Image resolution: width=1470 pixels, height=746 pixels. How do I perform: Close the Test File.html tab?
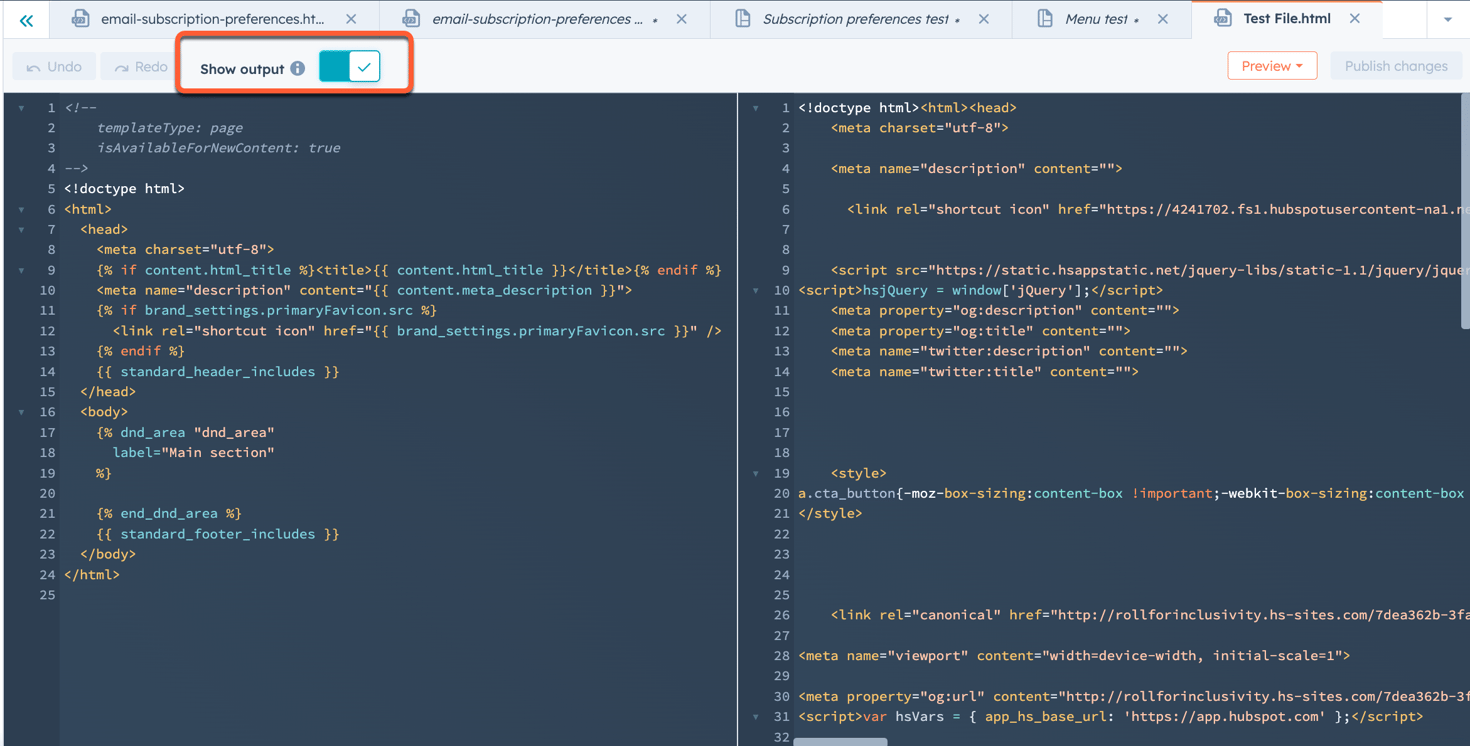coord(1355,17)
